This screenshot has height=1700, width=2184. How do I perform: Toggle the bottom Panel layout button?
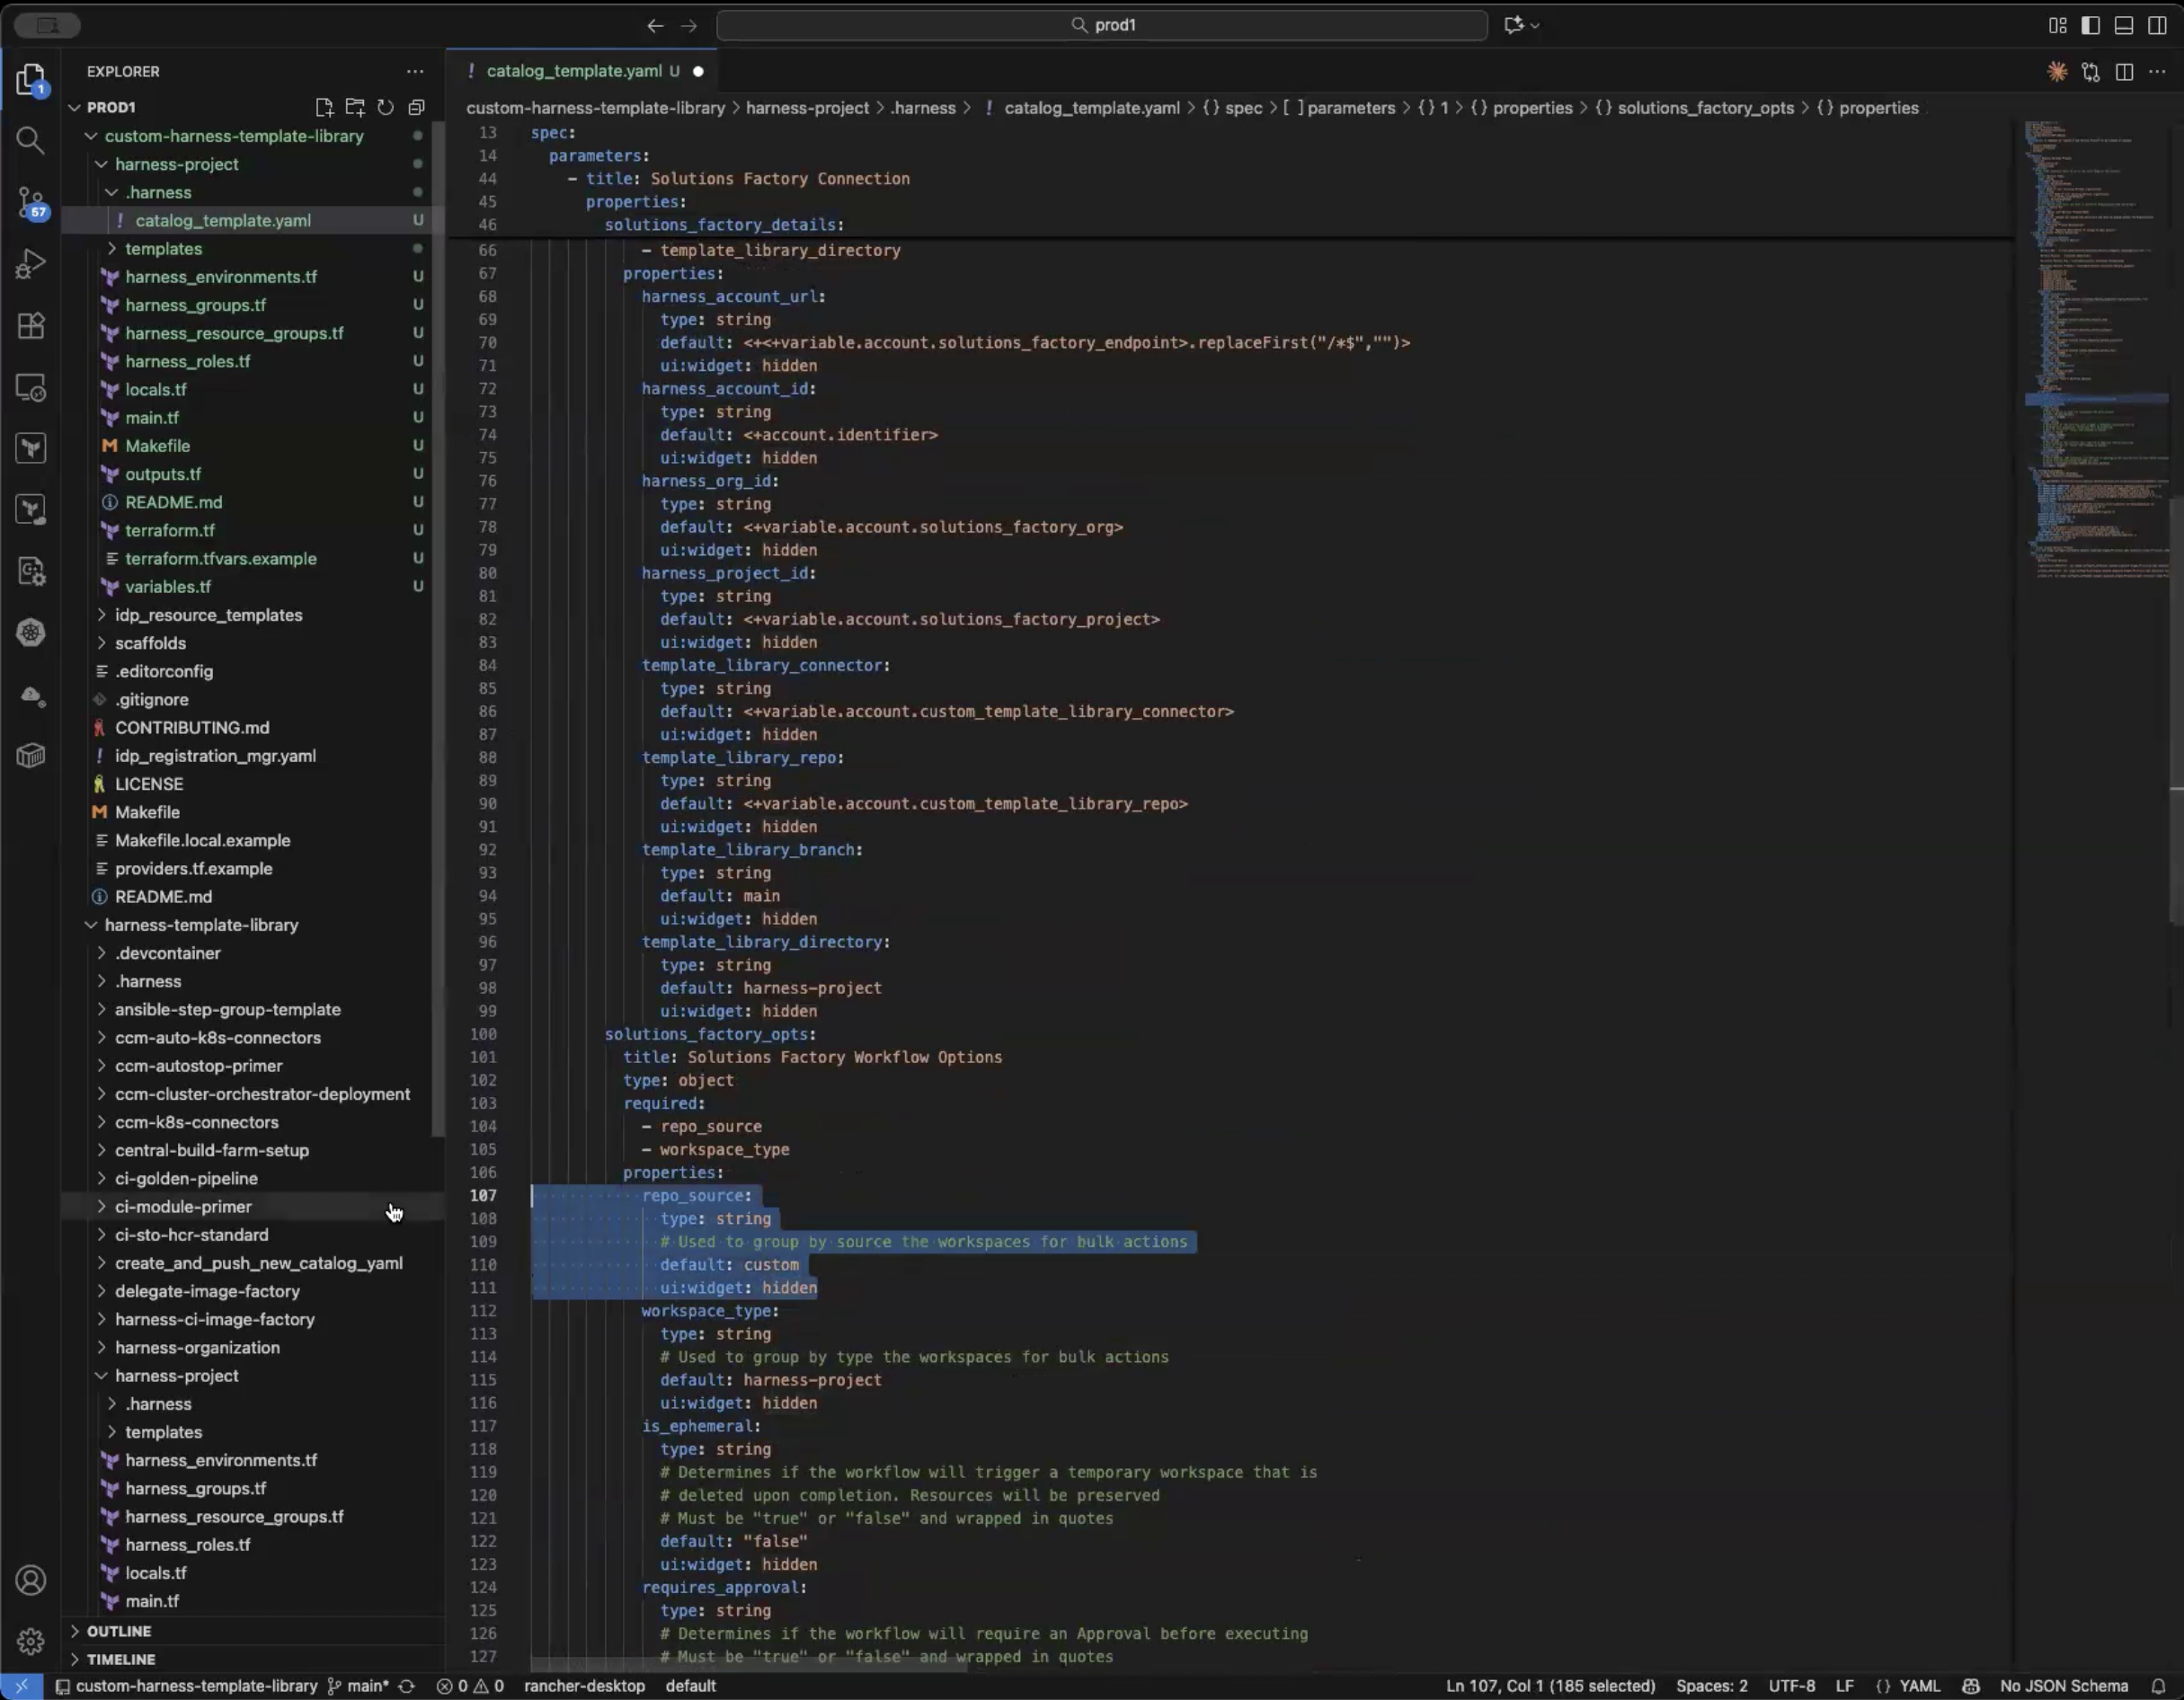[x=2123, y=25]
